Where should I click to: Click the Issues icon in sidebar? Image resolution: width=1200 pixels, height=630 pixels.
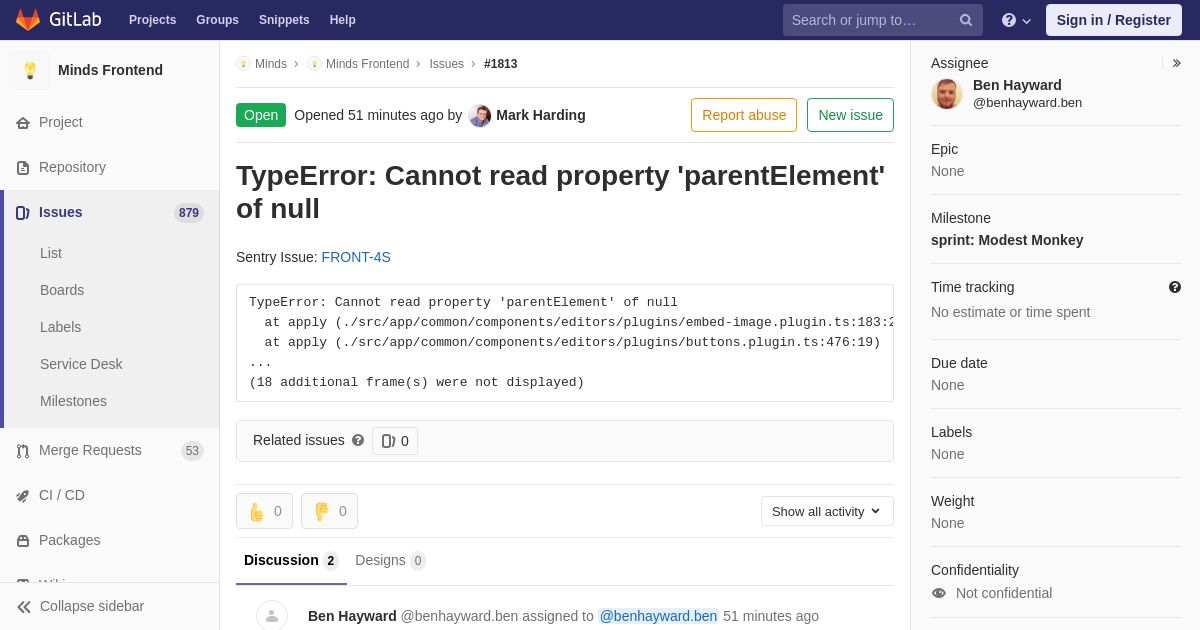tap(23, 212)
